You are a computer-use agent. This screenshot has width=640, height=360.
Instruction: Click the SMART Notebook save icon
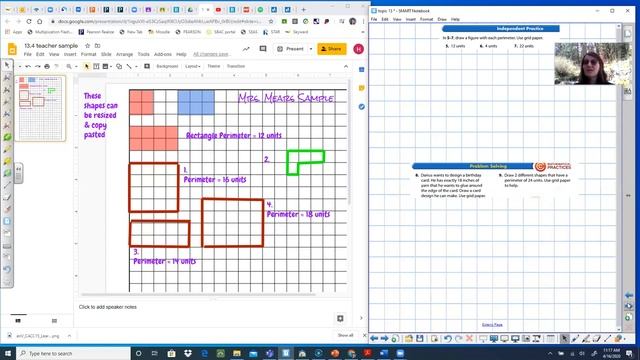(419, 338)
